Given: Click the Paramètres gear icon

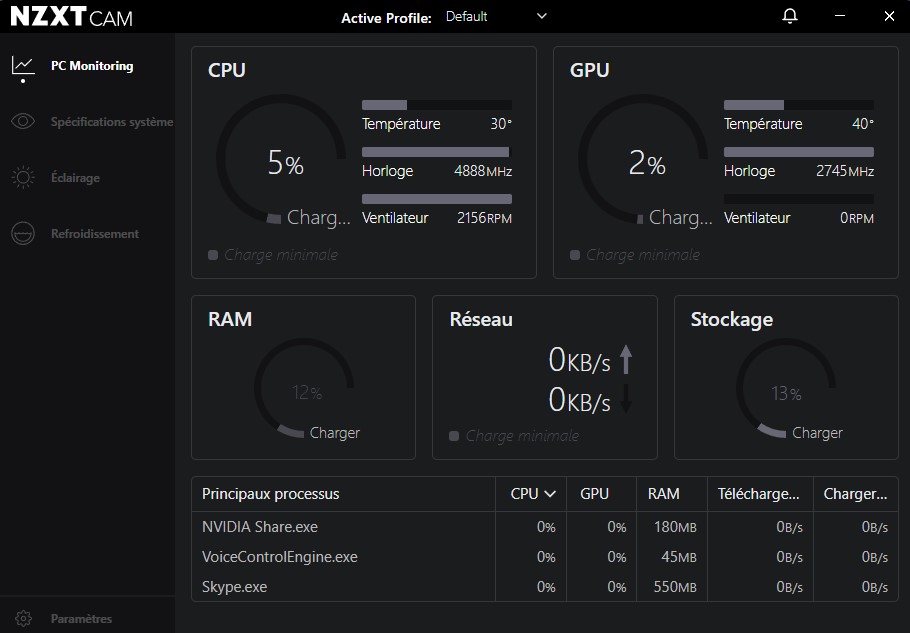Looking at the screenshot, I should coord(23,619).
